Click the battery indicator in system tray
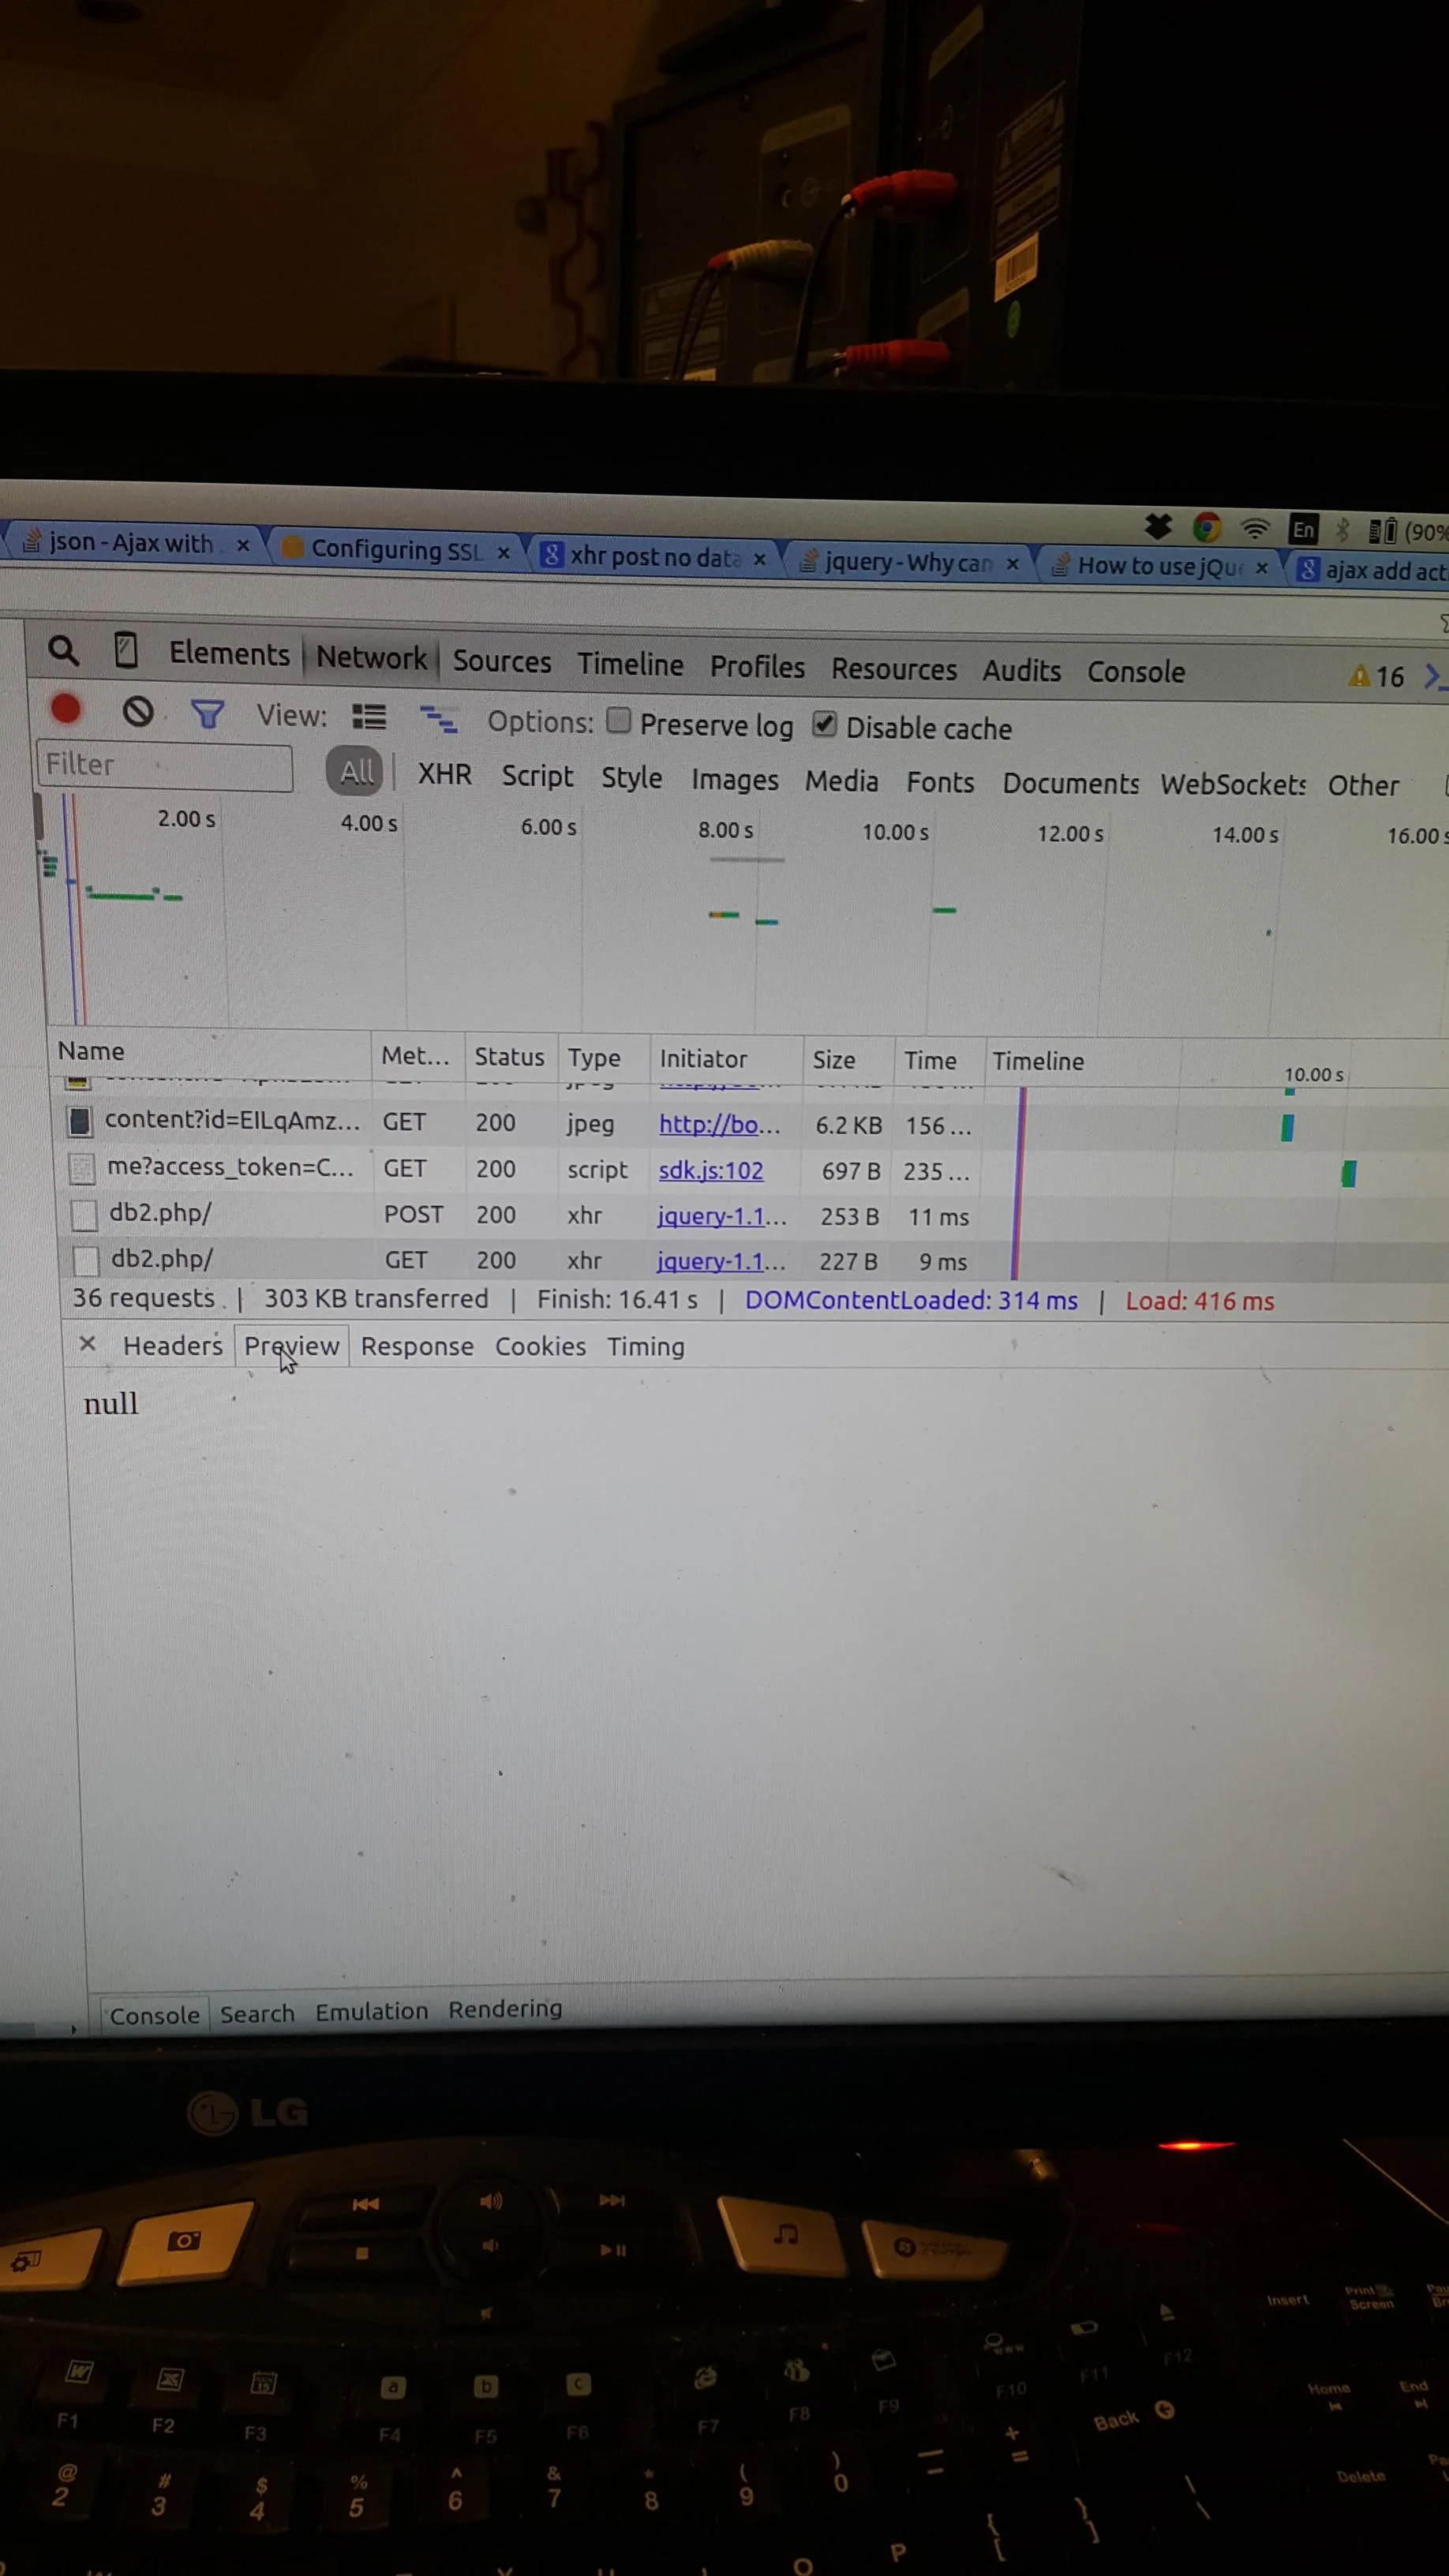Viewport: 1449px width, 2576px height. 1408,531
